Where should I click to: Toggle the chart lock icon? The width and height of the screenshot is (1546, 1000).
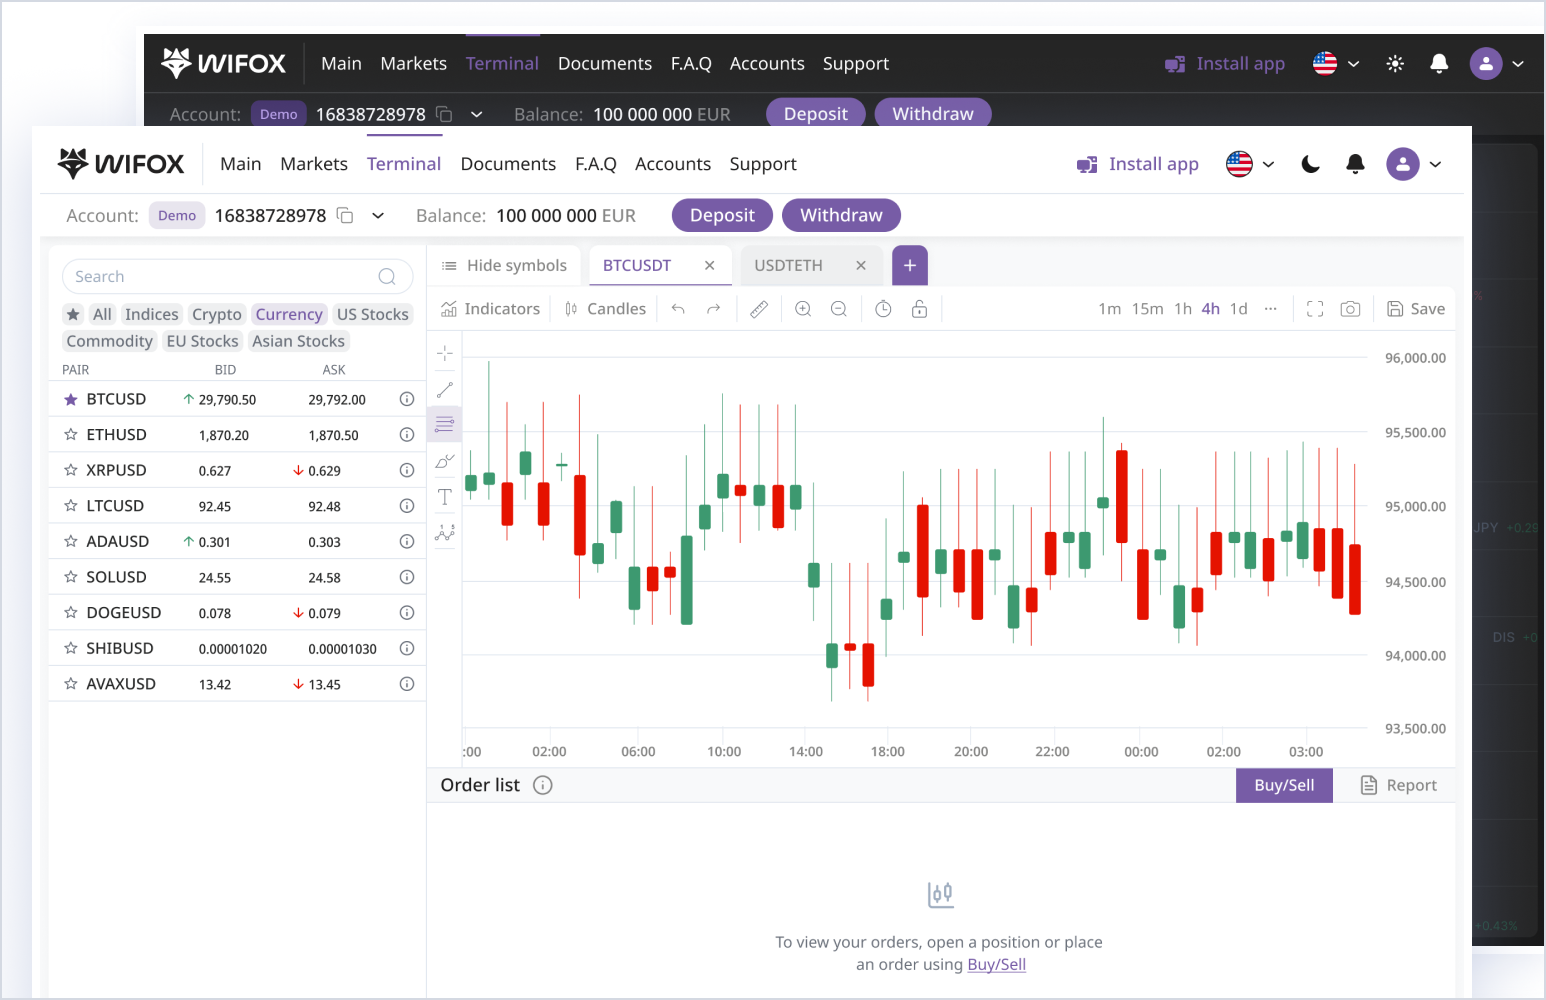click(x=919, y=309)
